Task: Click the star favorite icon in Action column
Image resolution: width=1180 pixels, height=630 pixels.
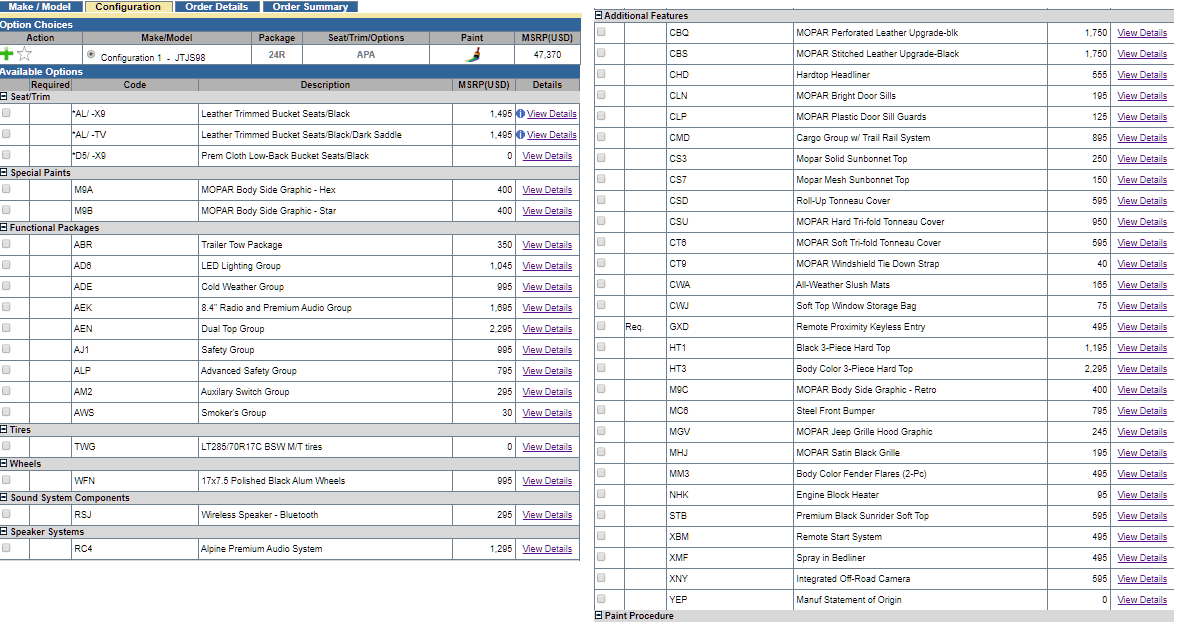Action: coord(25,54)
